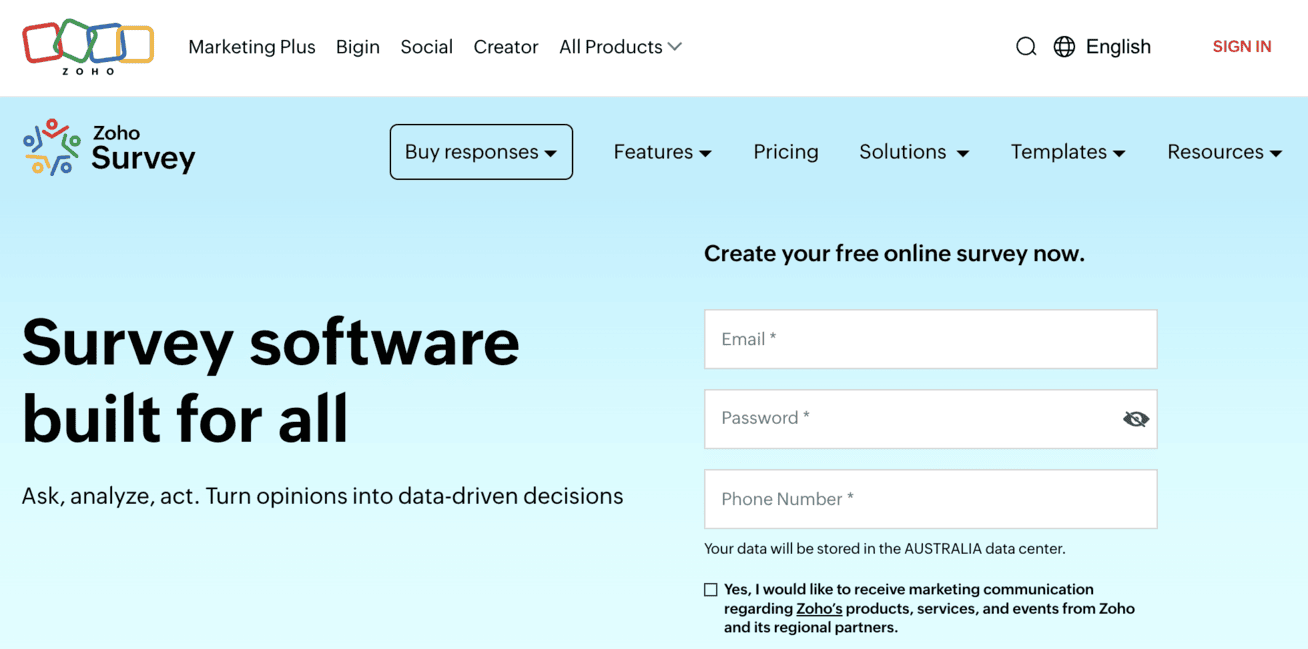The width and height of the screenshot is (1308, 649).
Task: Open Creator in top navigation
Action: 506,47
